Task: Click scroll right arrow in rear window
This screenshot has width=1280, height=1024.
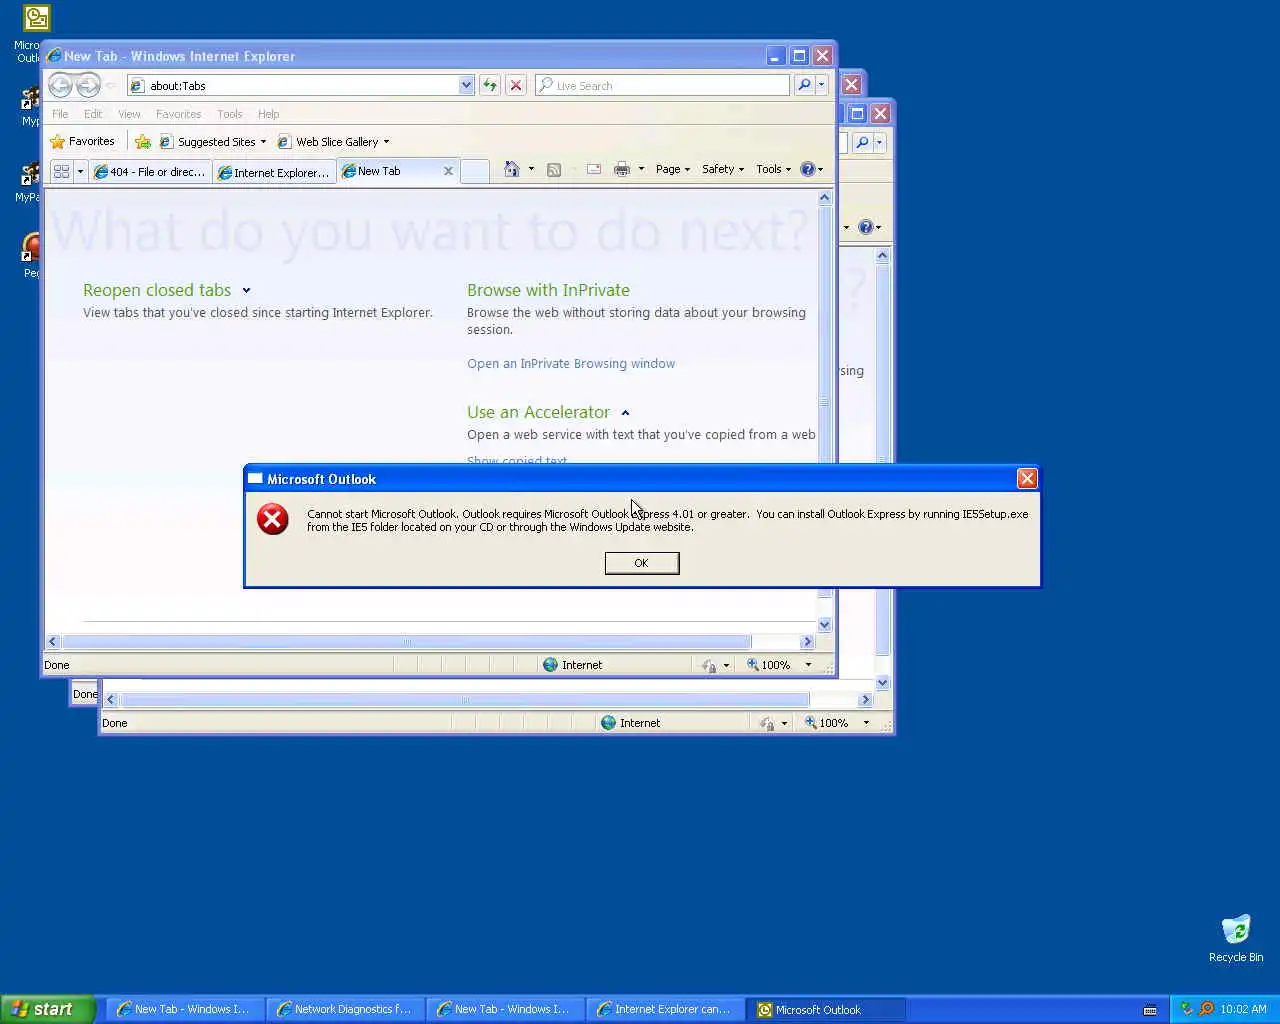Action: click(866, 700)
